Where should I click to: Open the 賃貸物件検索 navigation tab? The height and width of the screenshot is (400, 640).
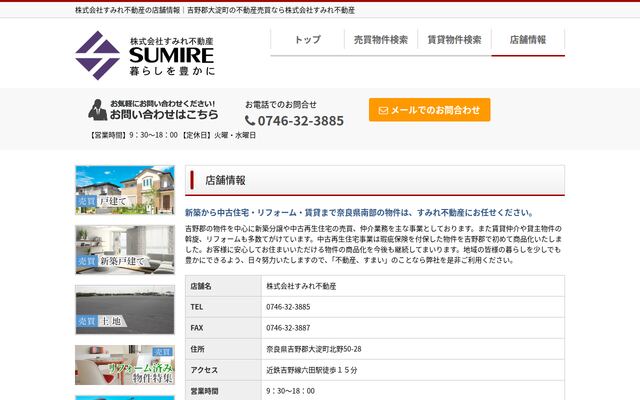[454, 40]
